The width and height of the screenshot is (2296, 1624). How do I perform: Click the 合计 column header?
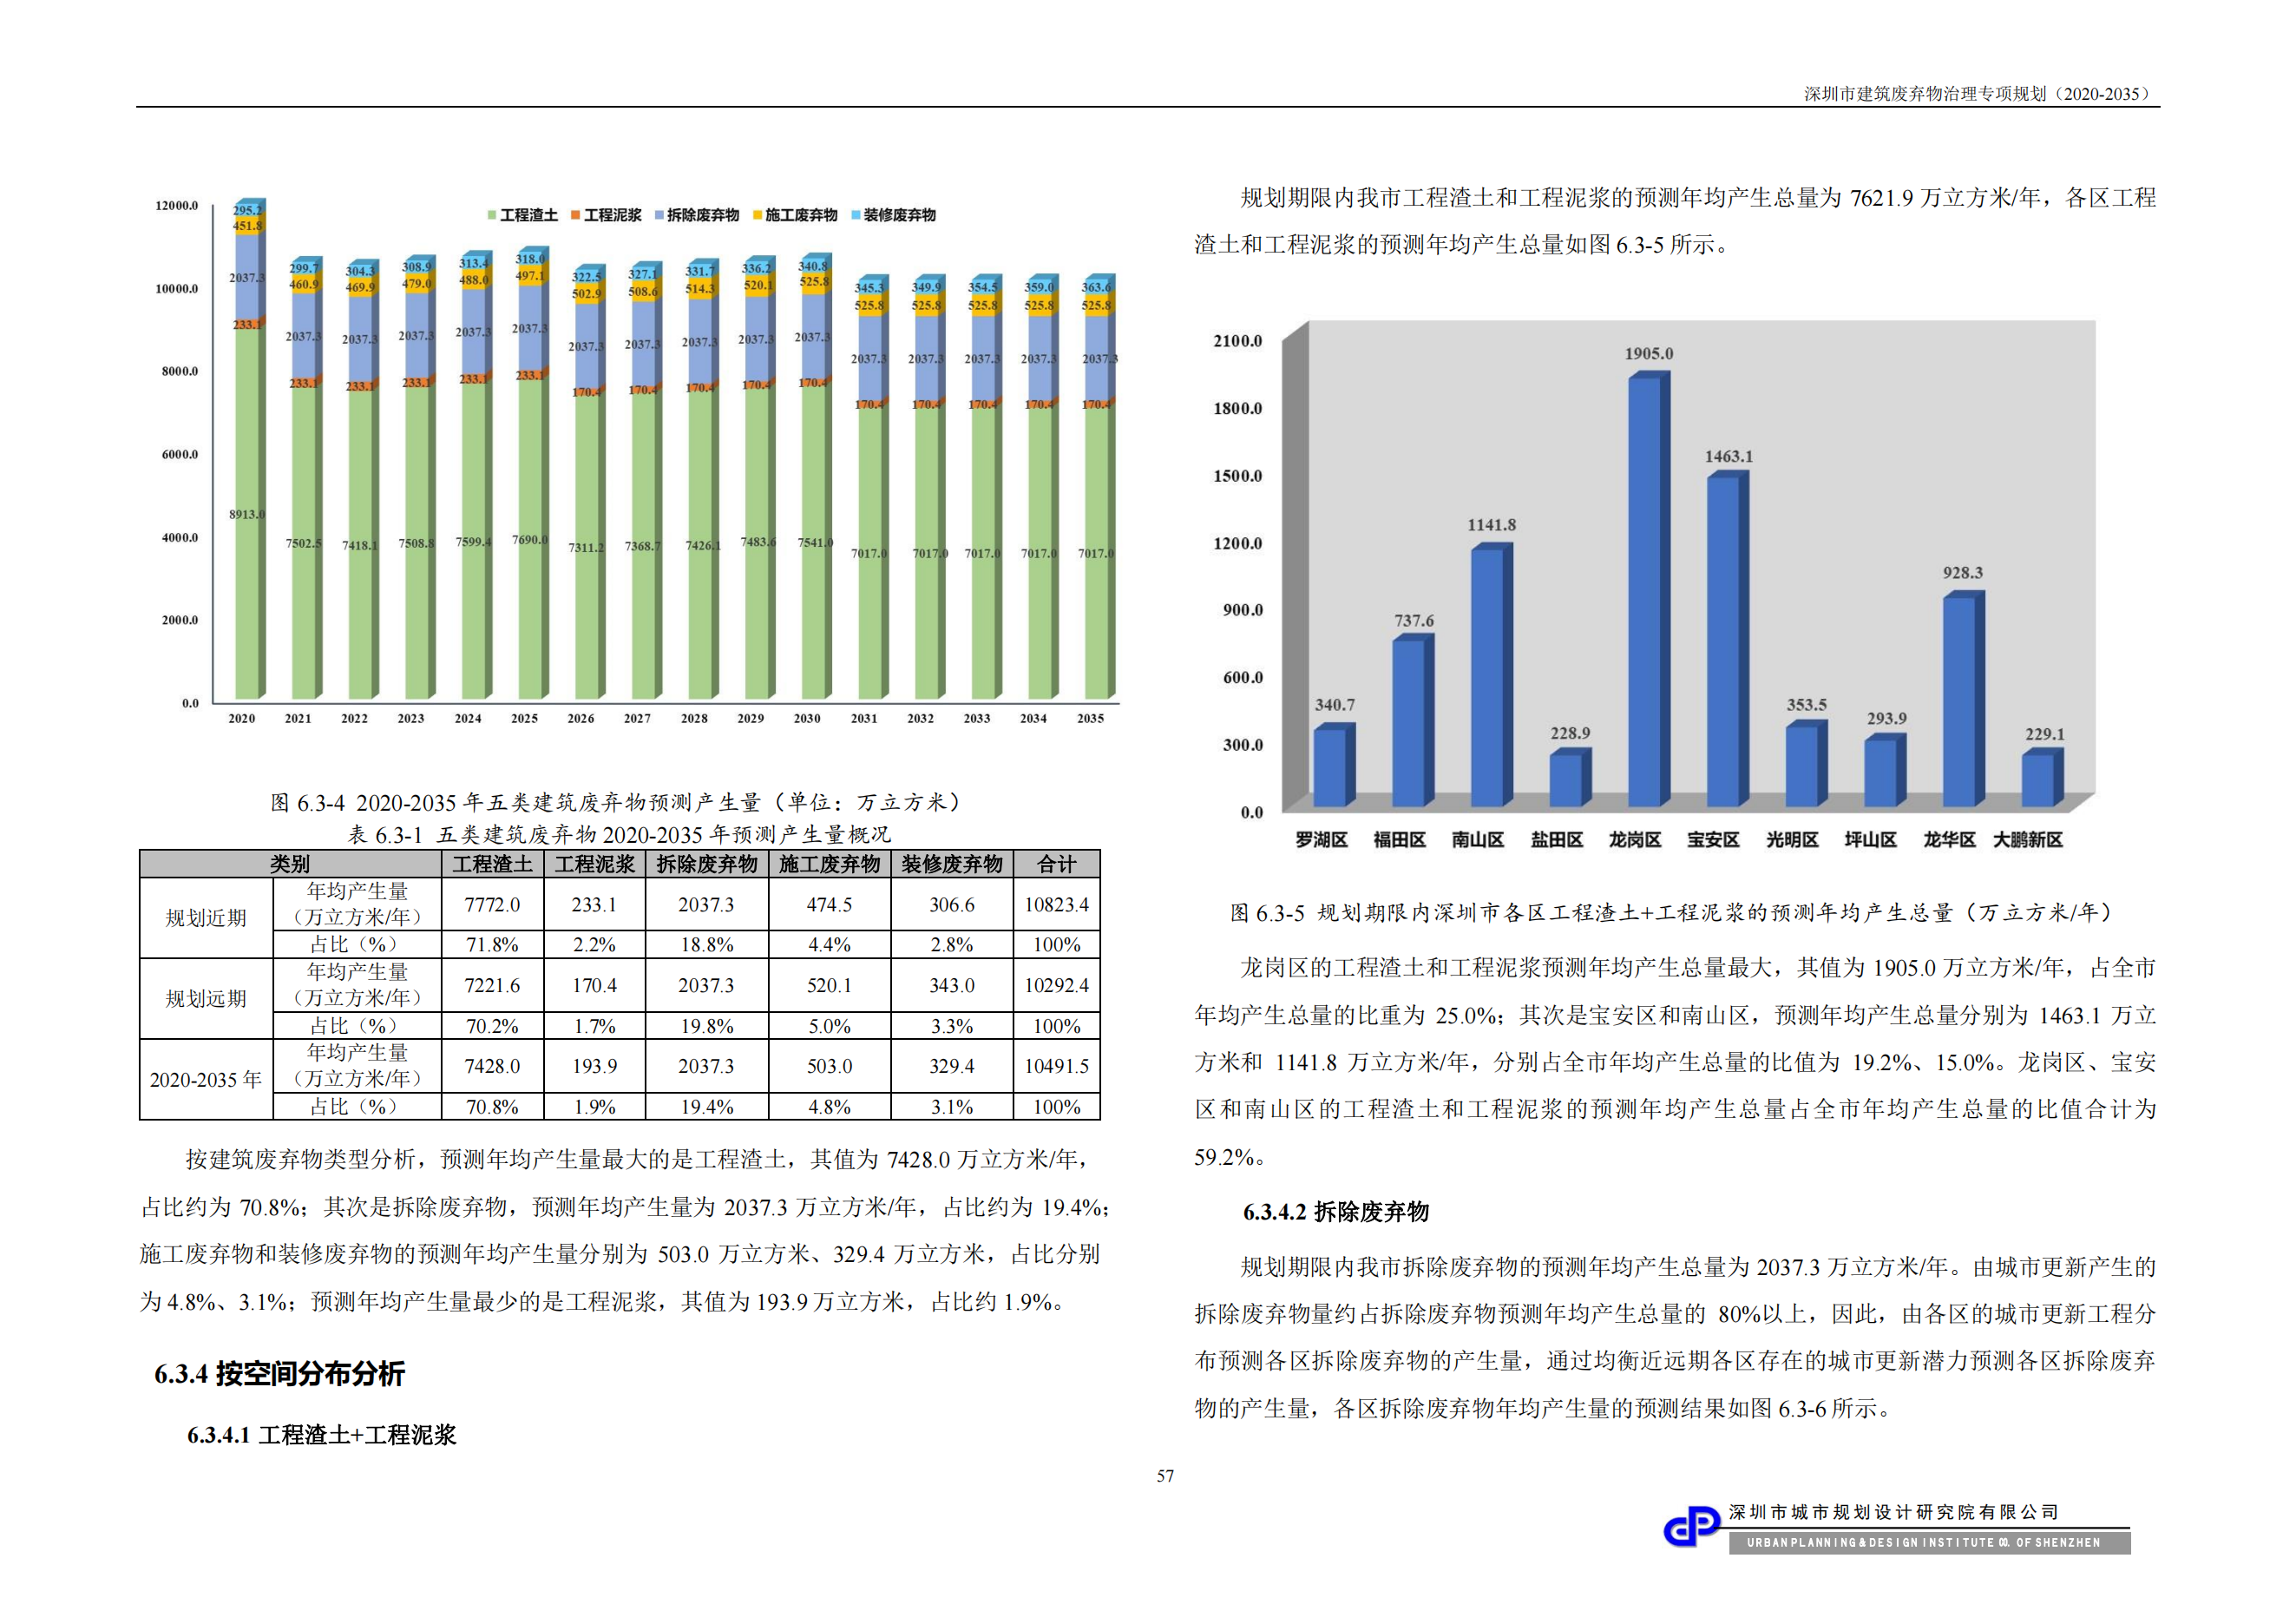1057,864
